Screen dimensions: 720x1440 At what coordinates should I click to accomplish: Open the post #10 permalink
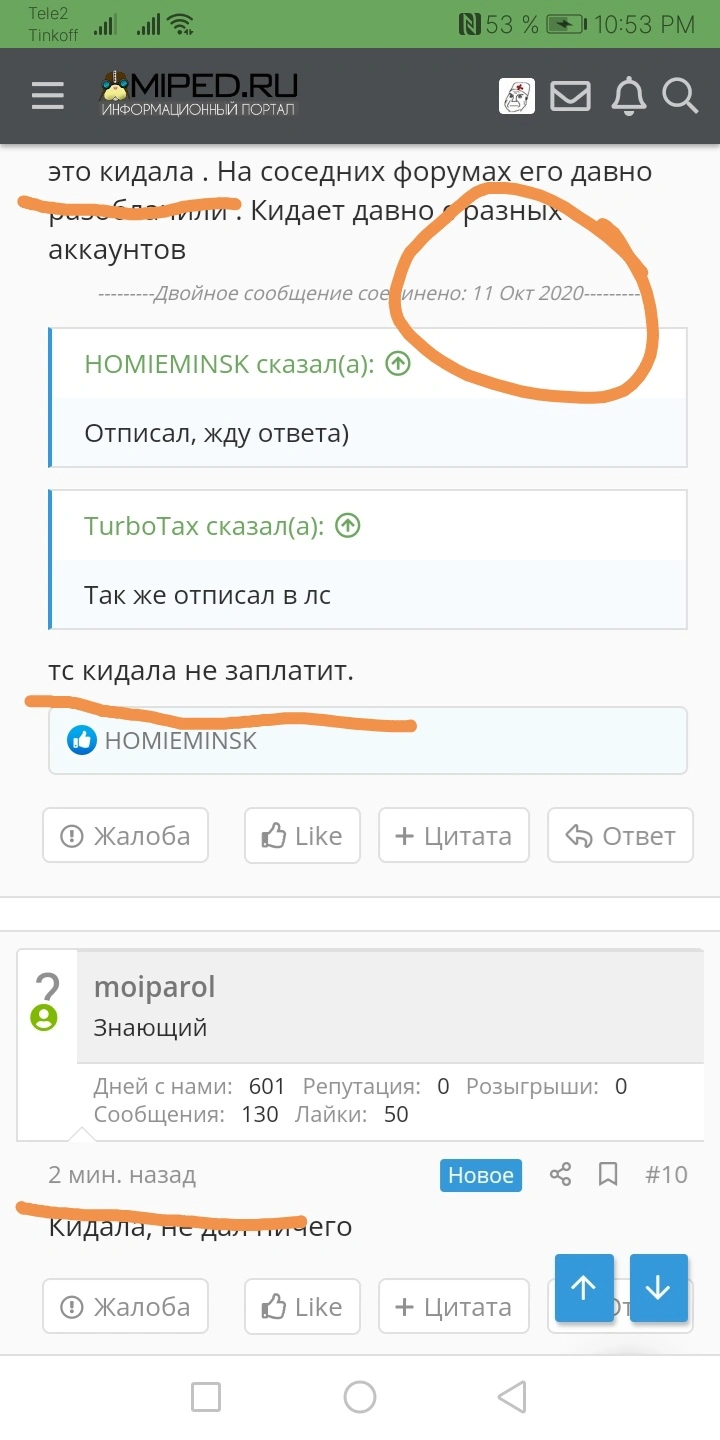click(667, 1174)
